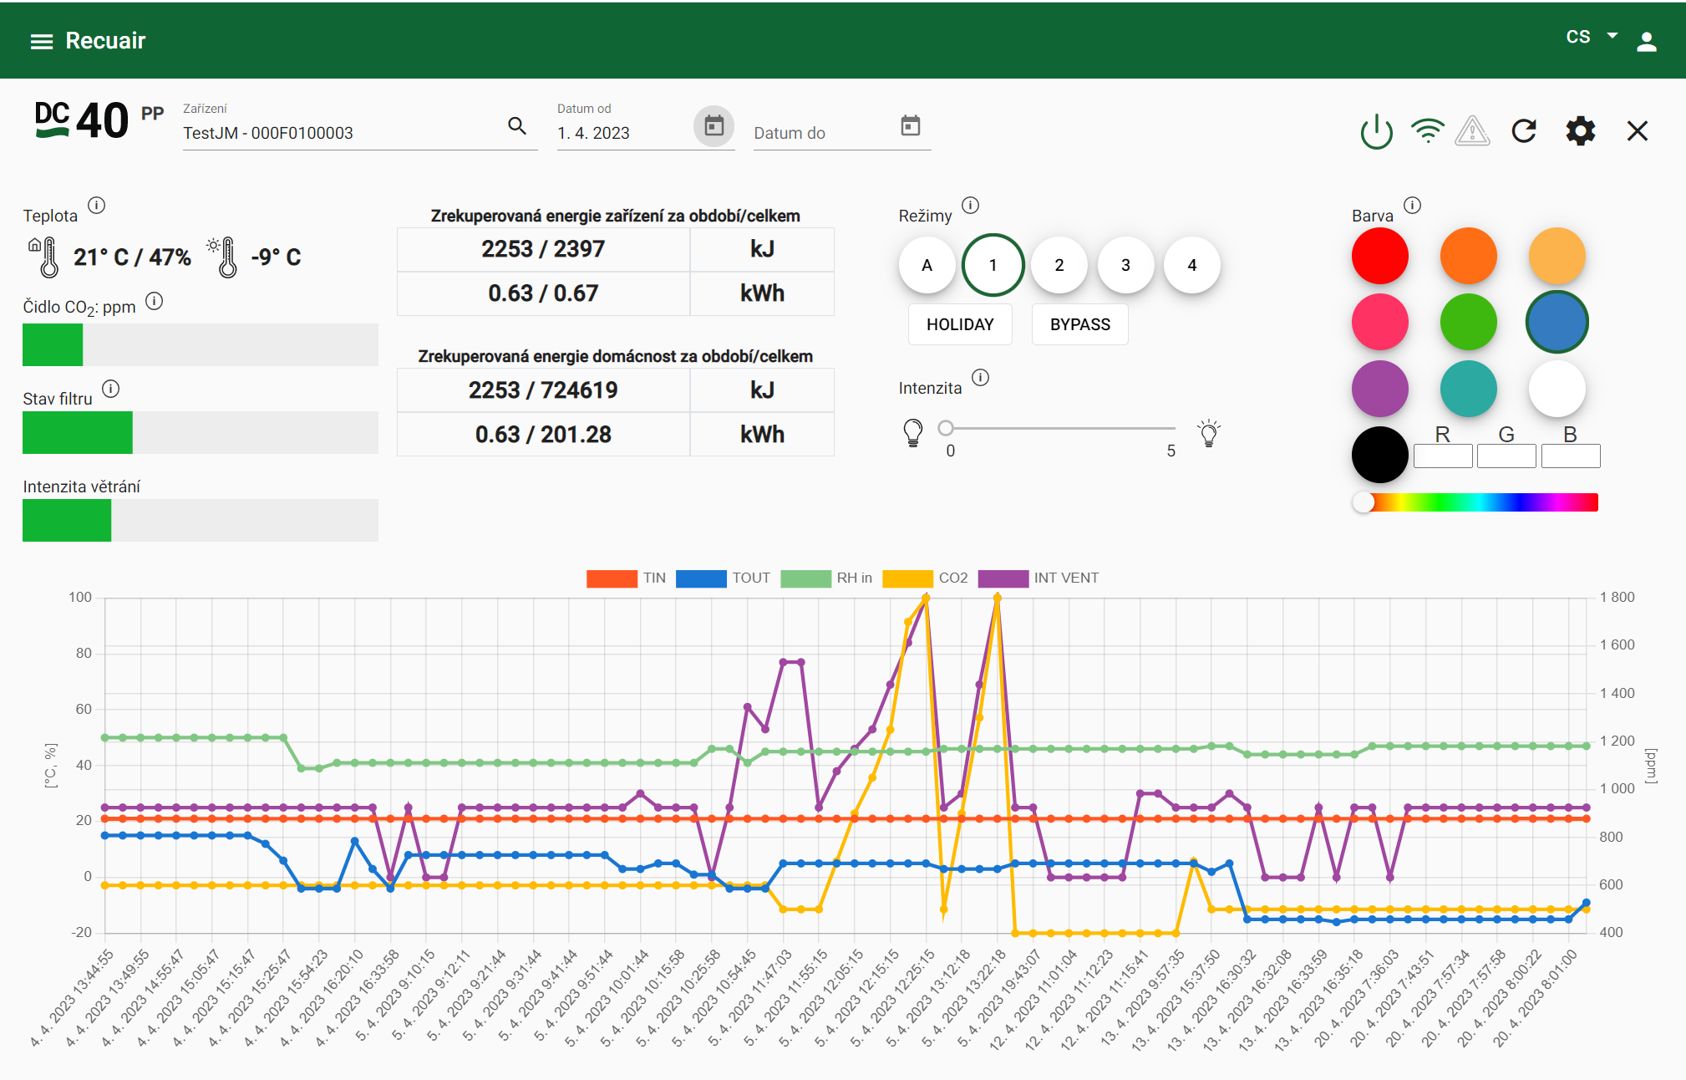Select ventilation mode A
This screenshot has width=1686, height=1080.
[x=927, y=265]
